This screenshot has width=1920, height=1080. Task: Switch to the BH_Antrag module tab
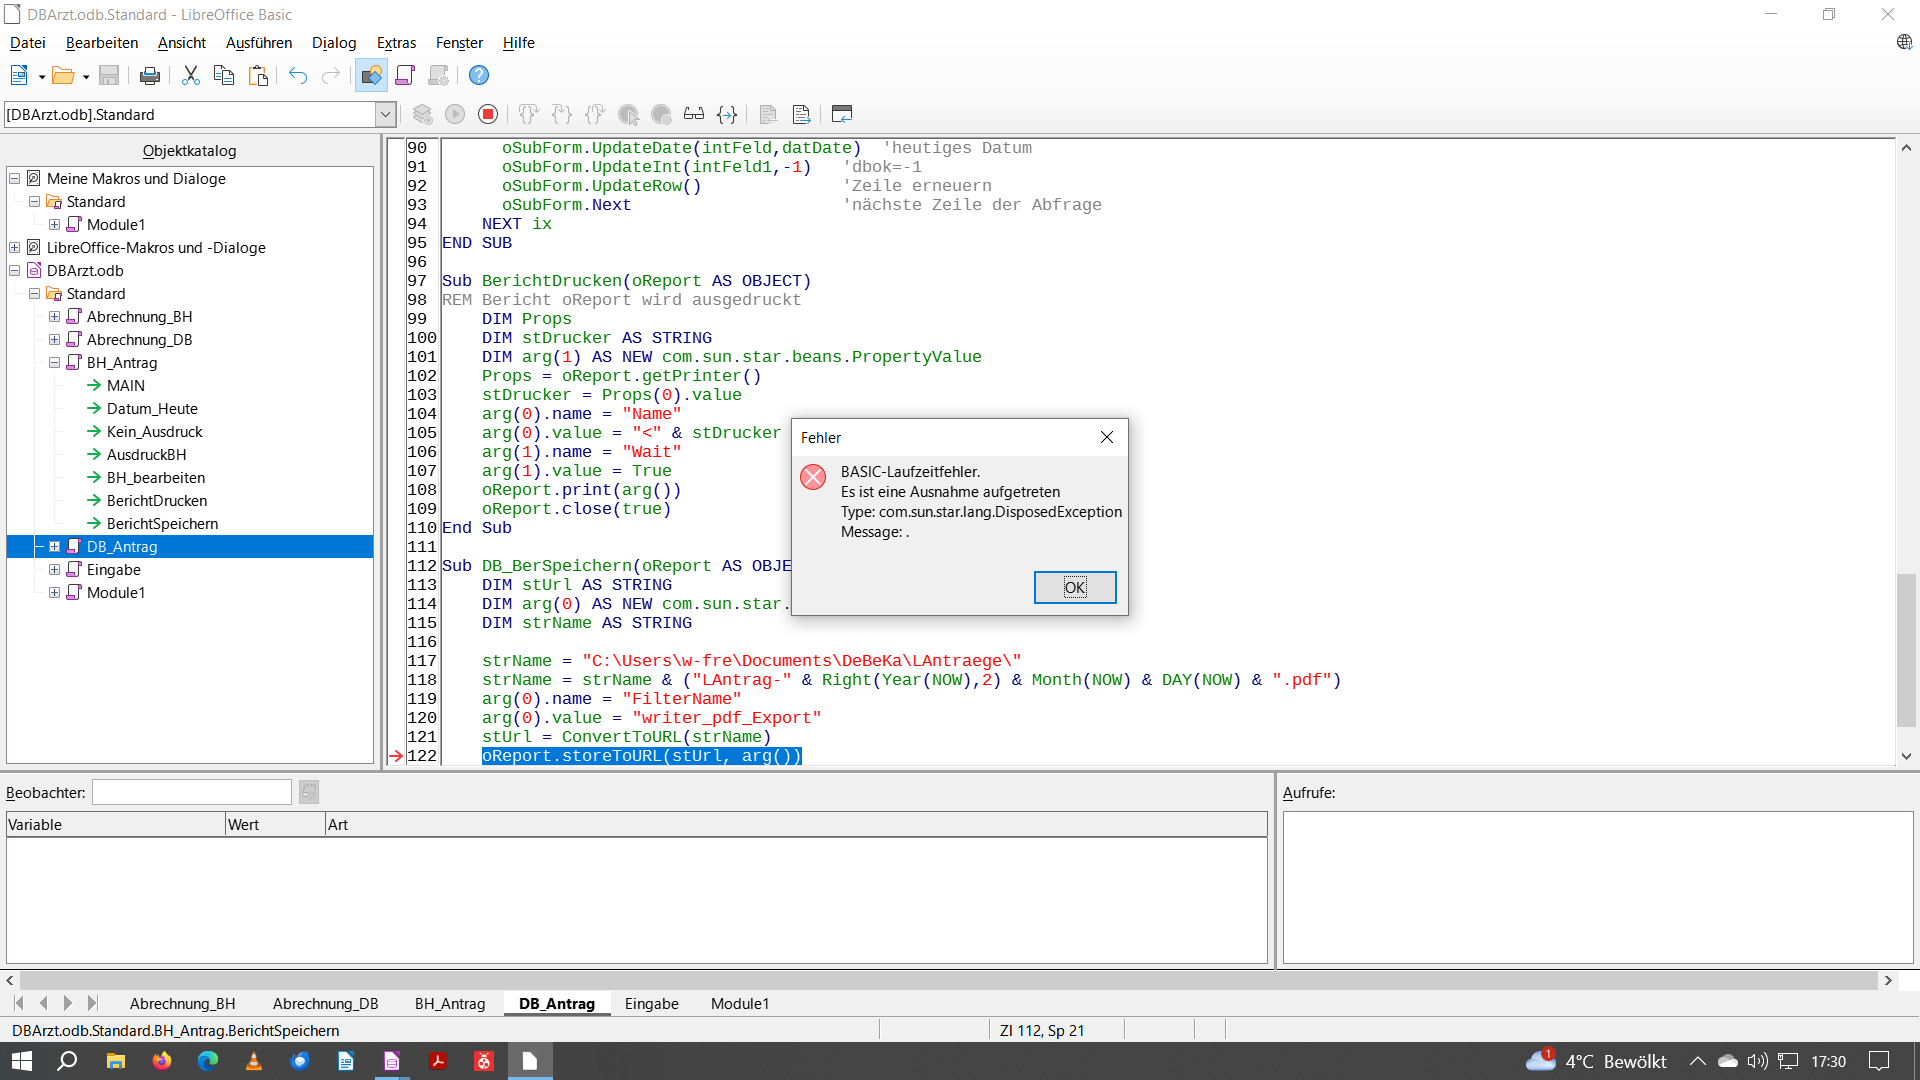coord(450,1004)
